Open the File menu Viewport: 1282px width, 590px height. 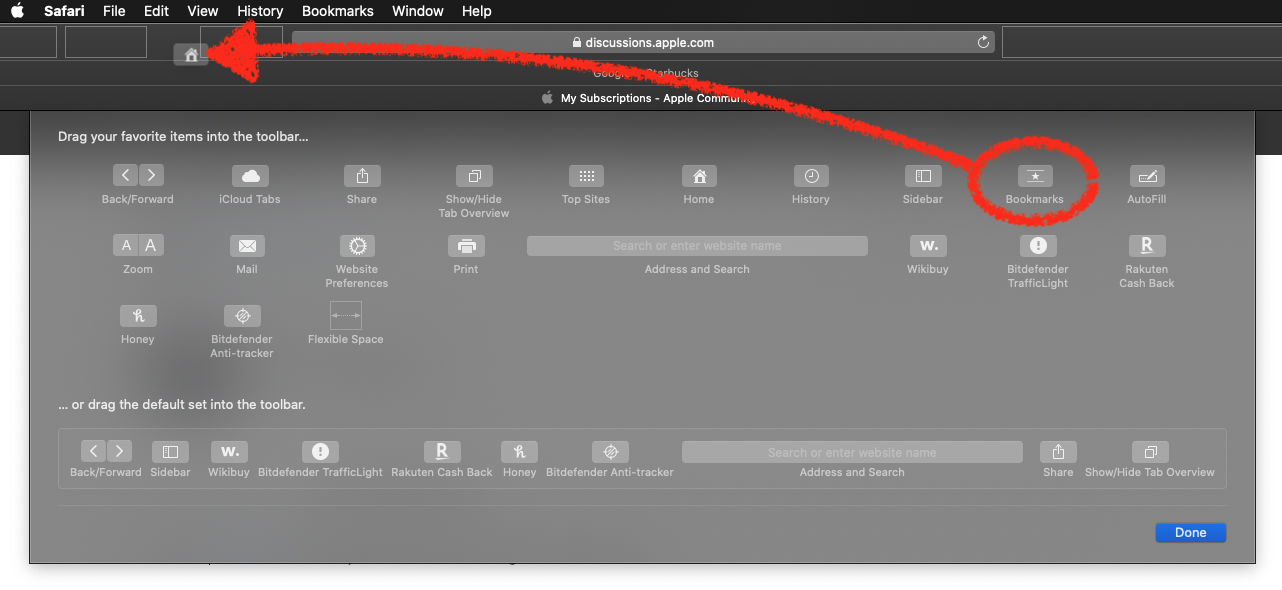114,11
